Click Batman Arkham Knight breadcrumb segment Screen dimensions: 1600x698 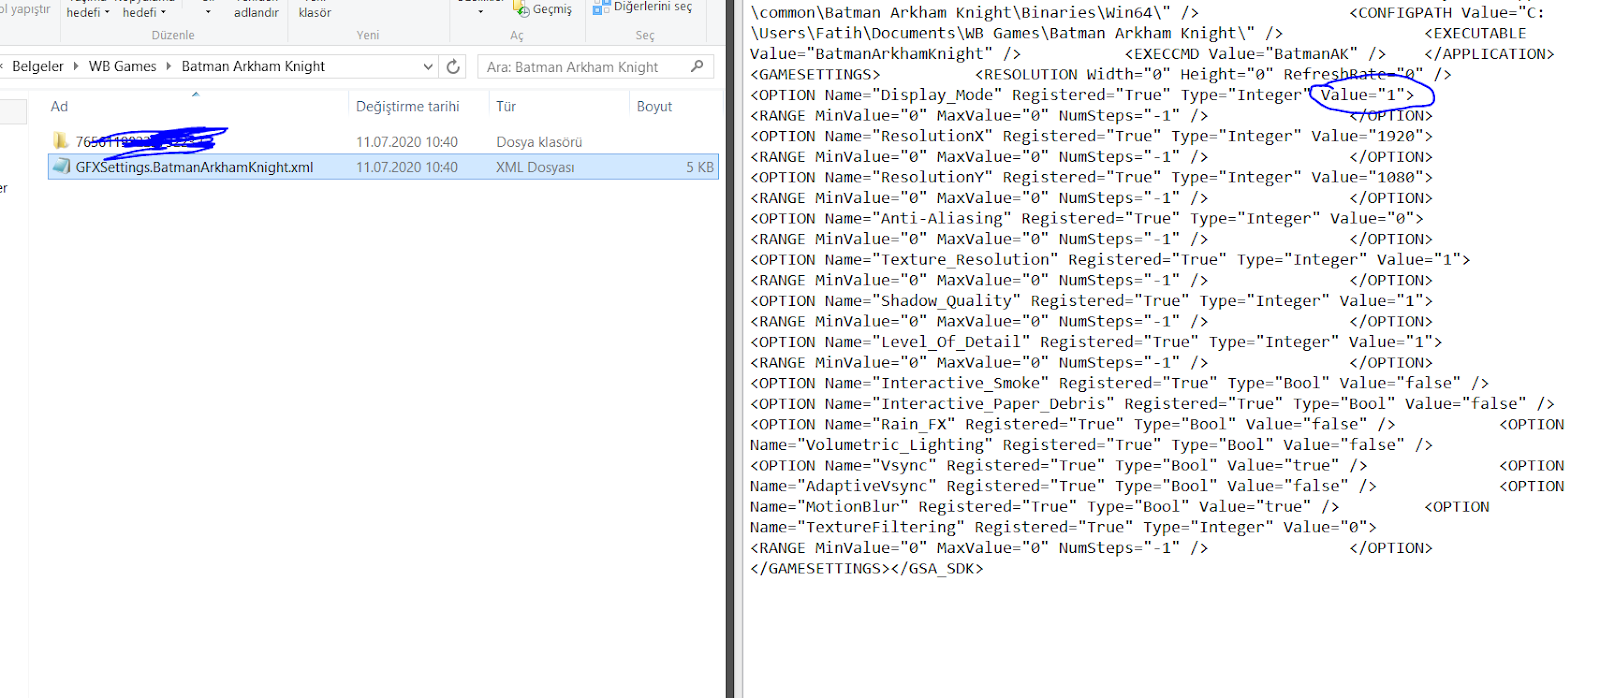[x=253, y=66]
